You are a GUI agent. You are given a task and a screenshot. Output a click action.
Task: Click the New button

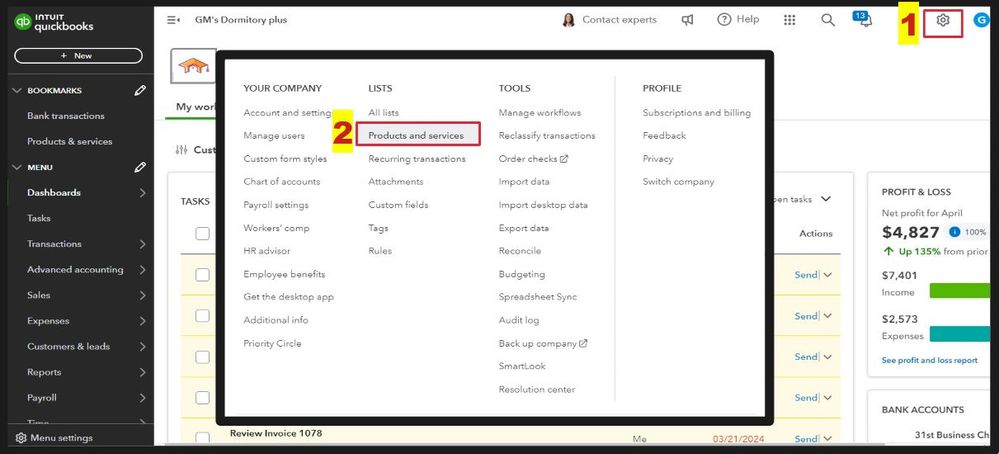[x=78, y=56]
